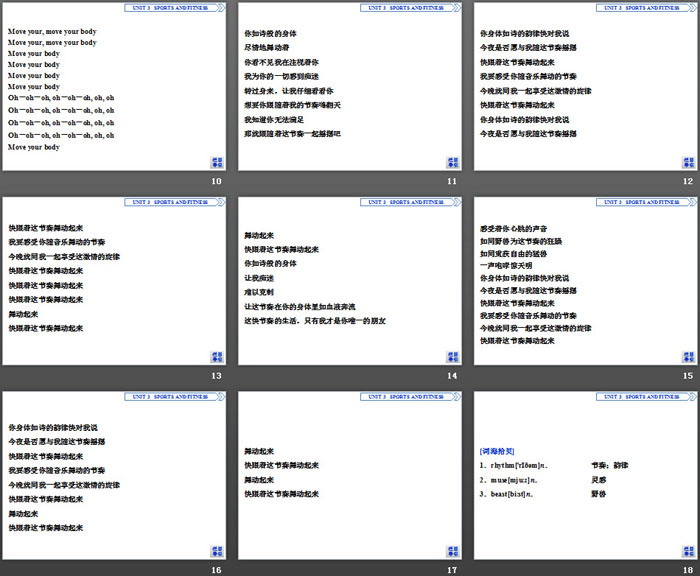Click the UNIT 3 banner text on slide 15
Screen dimensions: 700x576
[643, 202]
